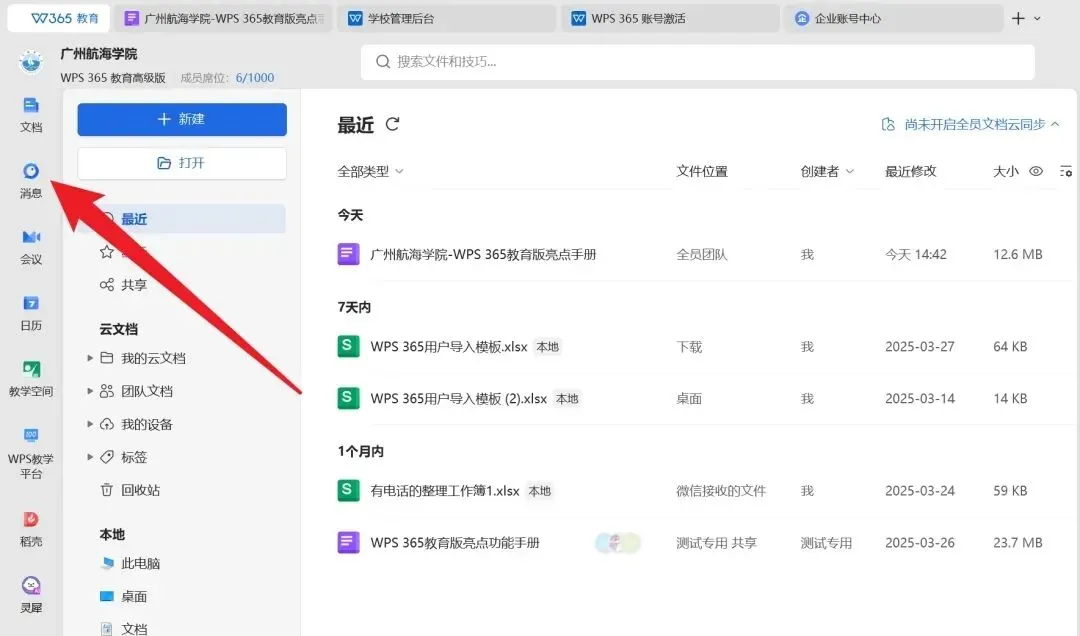This screenshot has height=636, width=1080.
Task: Switch to the 学校管理后台 tab
Action: coord(446,19)
